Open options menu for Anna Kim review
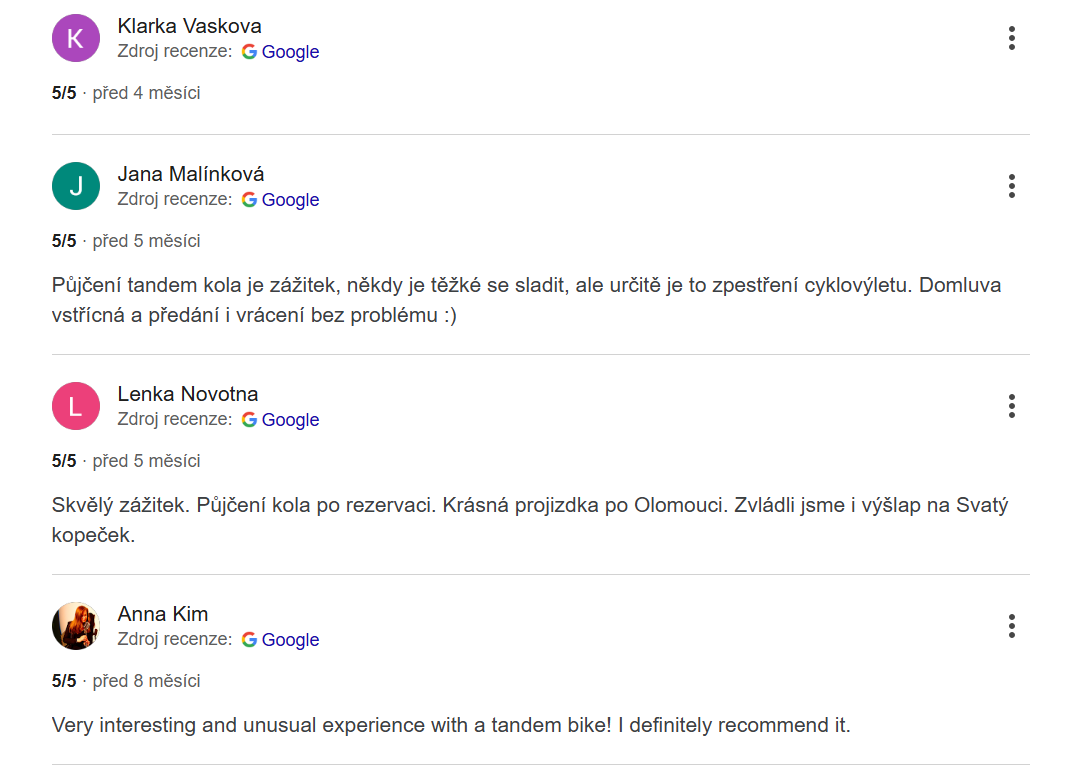Screen dimensions: 1083x765 point(1012,626)
